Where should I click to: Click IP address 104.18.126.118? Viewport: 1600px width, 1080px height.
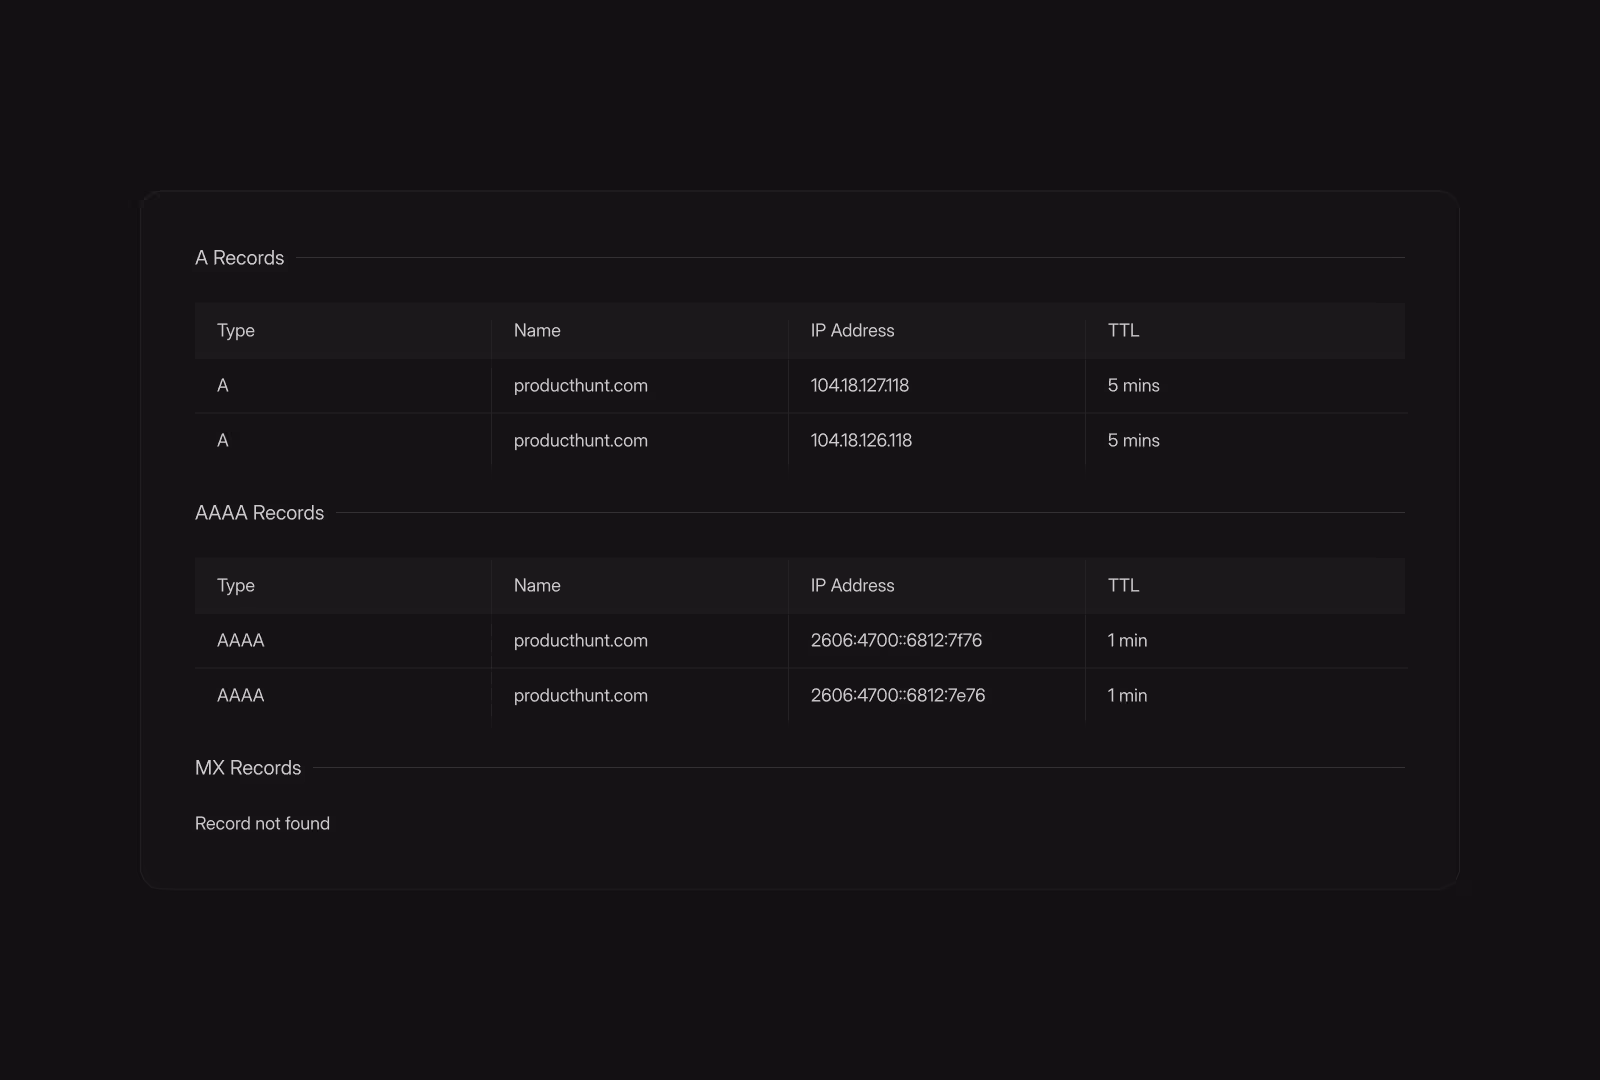pyautogui.click(x=860, y=440)
